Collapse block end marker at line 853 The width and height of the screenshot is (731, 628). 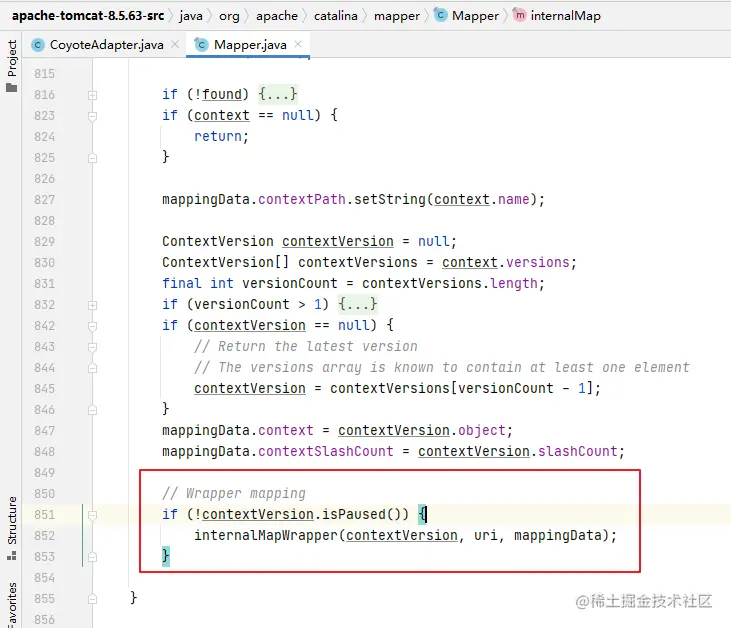92,557
